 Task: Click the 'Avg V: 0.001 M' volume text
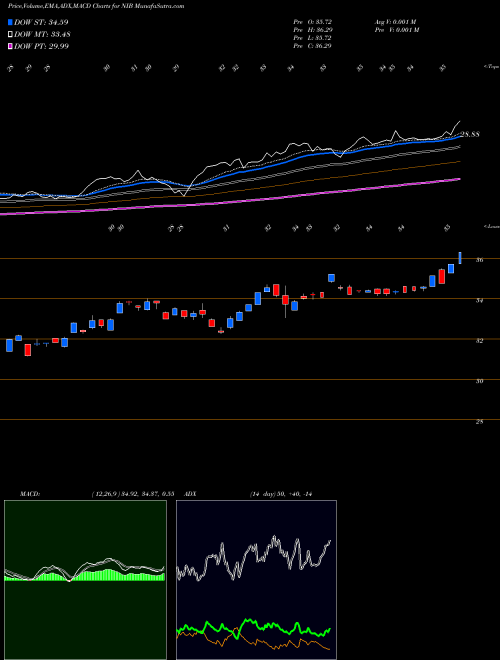[x=397, y=21]
